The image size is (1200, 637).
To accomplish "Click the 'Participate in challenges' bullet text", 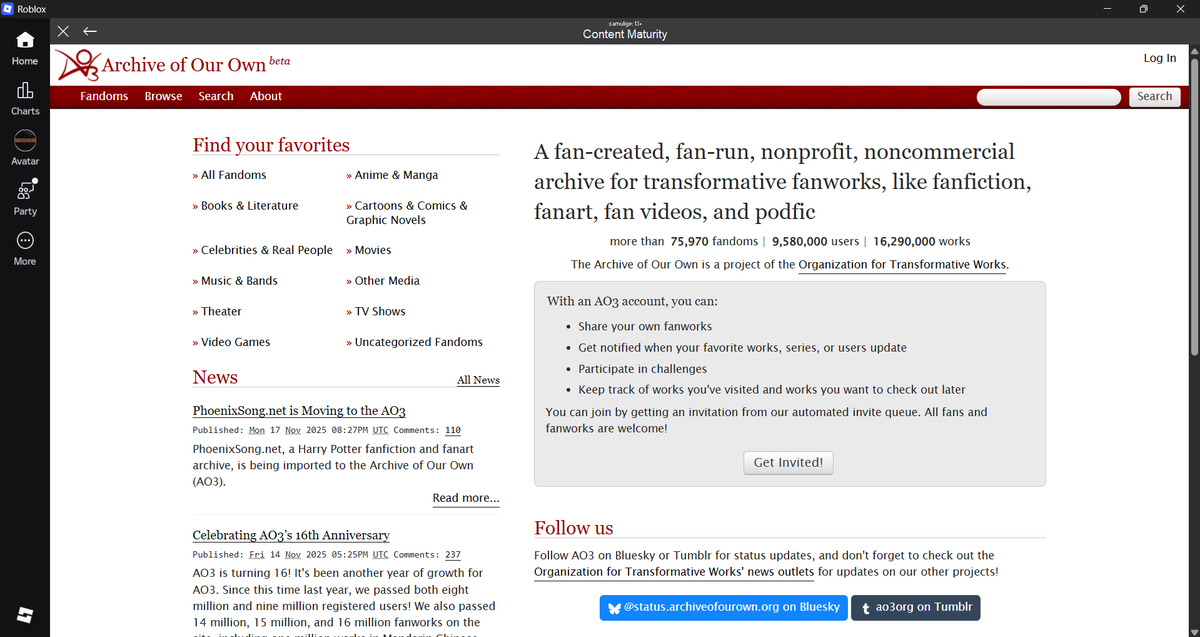I will click(x=643, y=369).
